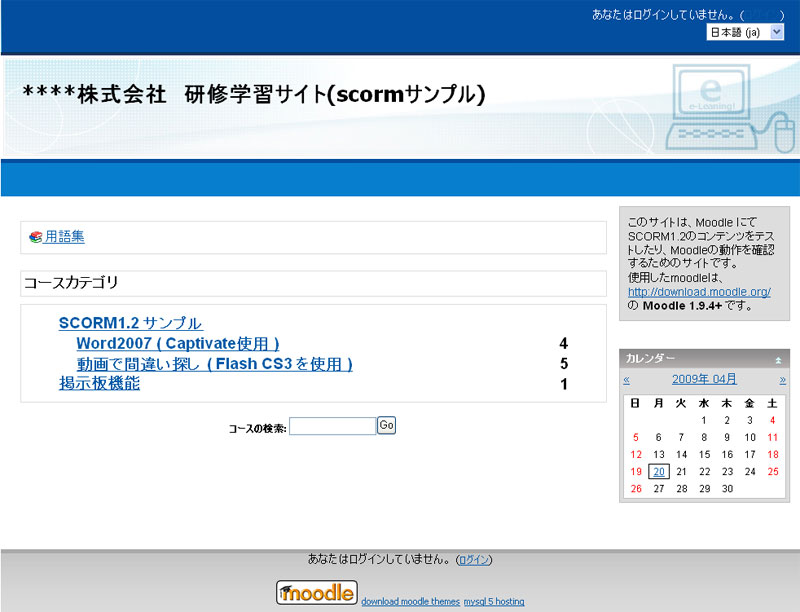
Task: Click calendar day 15
Action: [x=704, y=454]
